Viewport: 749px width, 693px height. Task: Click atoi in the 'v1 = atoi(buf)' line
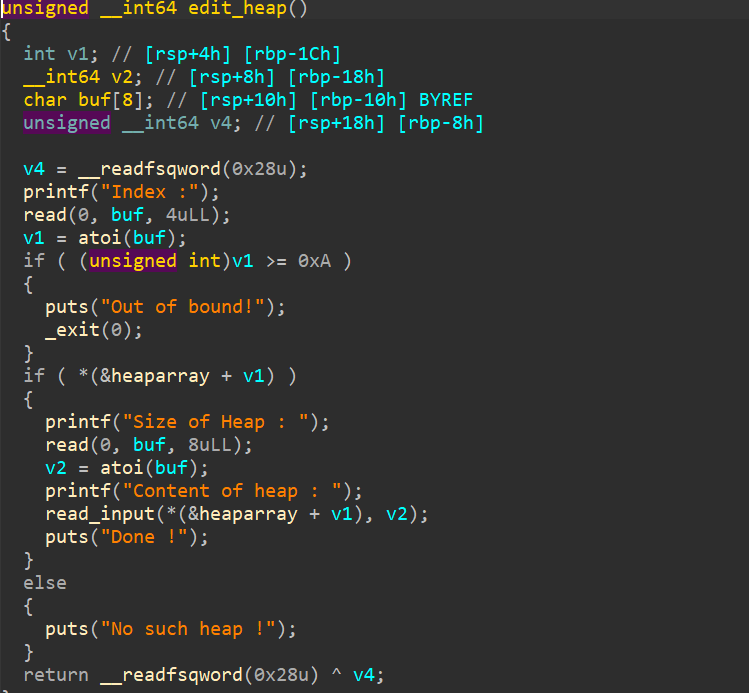point(100,238)
